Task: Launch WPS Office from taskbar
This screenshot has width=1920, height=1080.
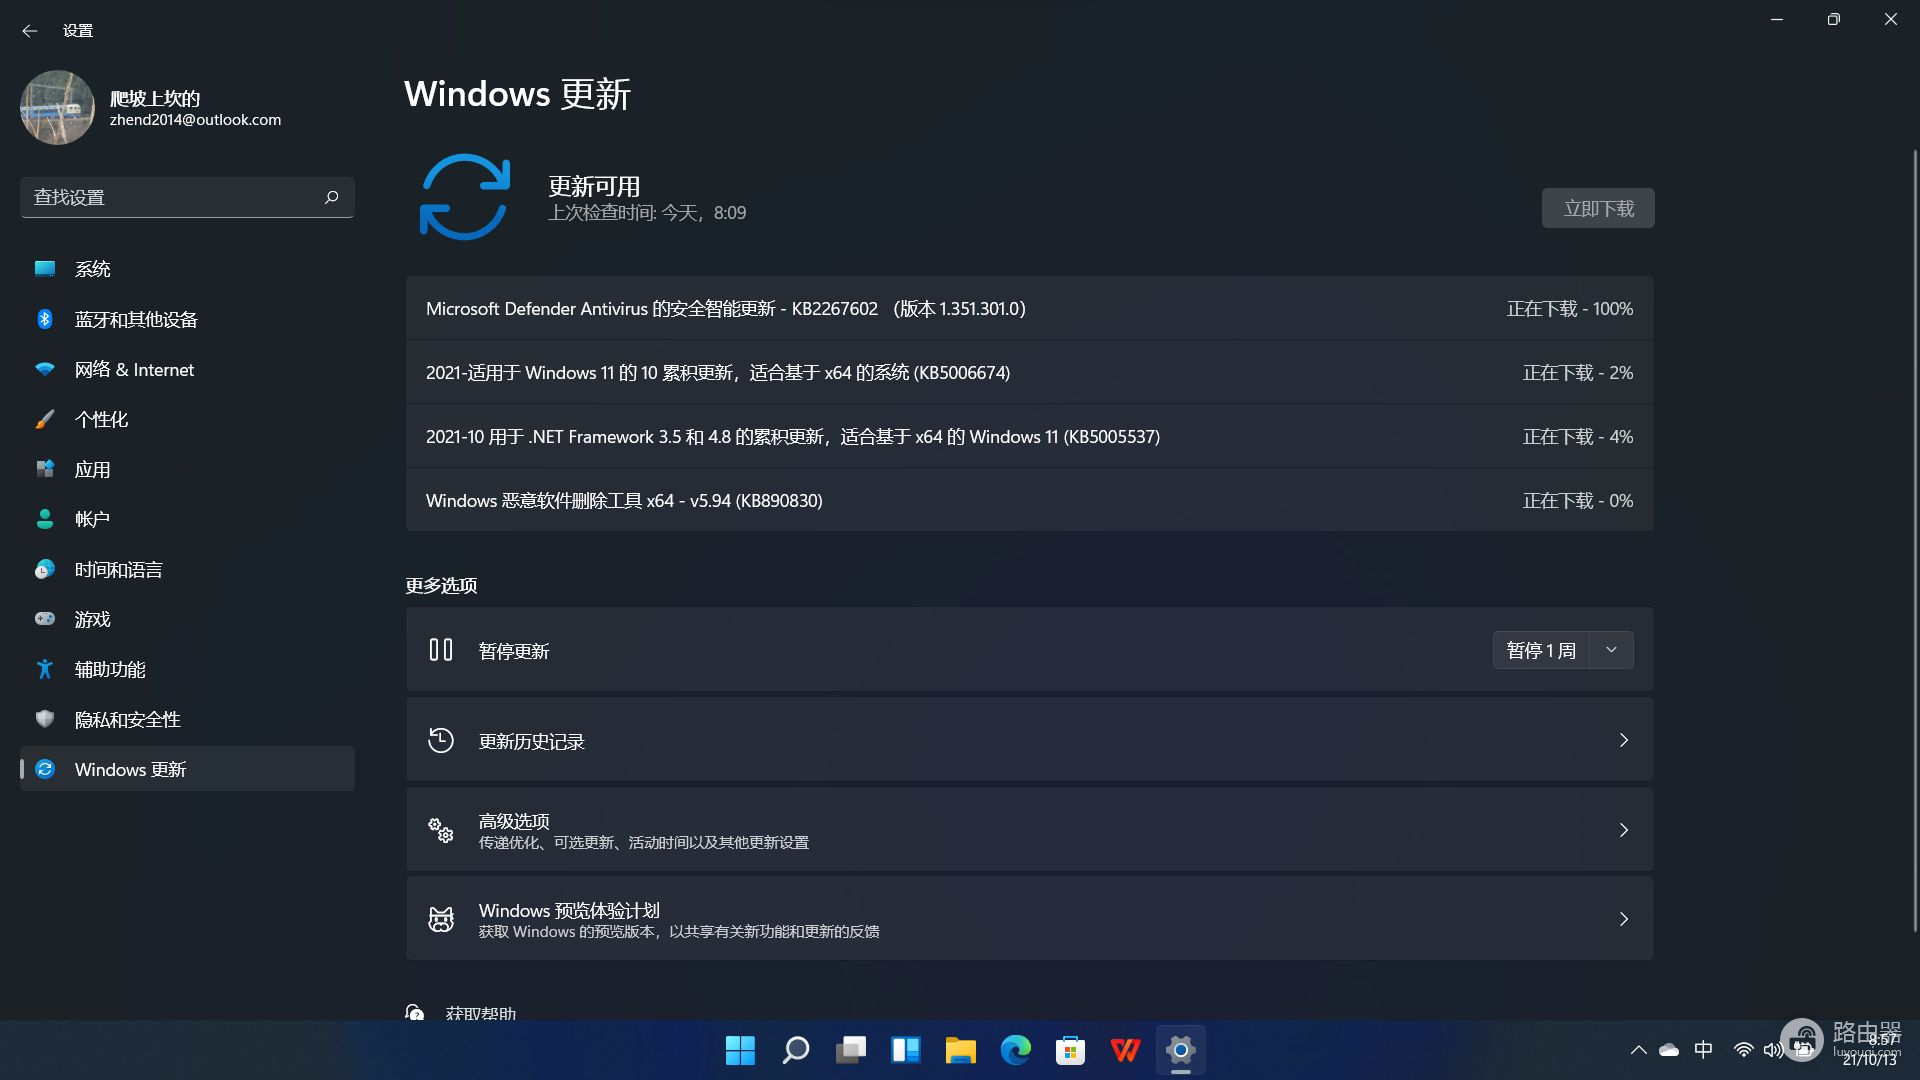Action: pos(1126,1050)
